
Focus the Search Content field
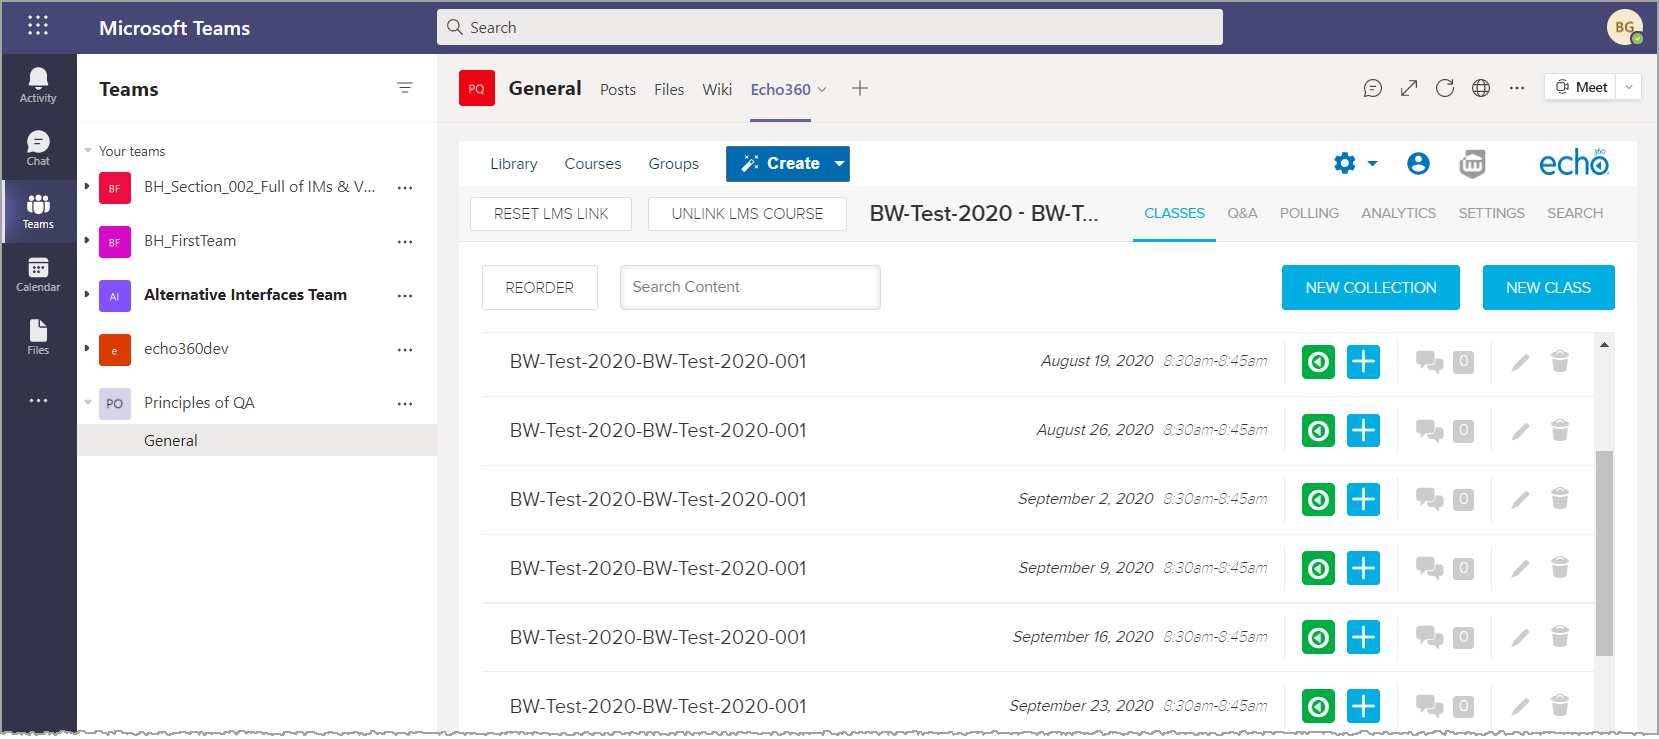tap(750, 287)
